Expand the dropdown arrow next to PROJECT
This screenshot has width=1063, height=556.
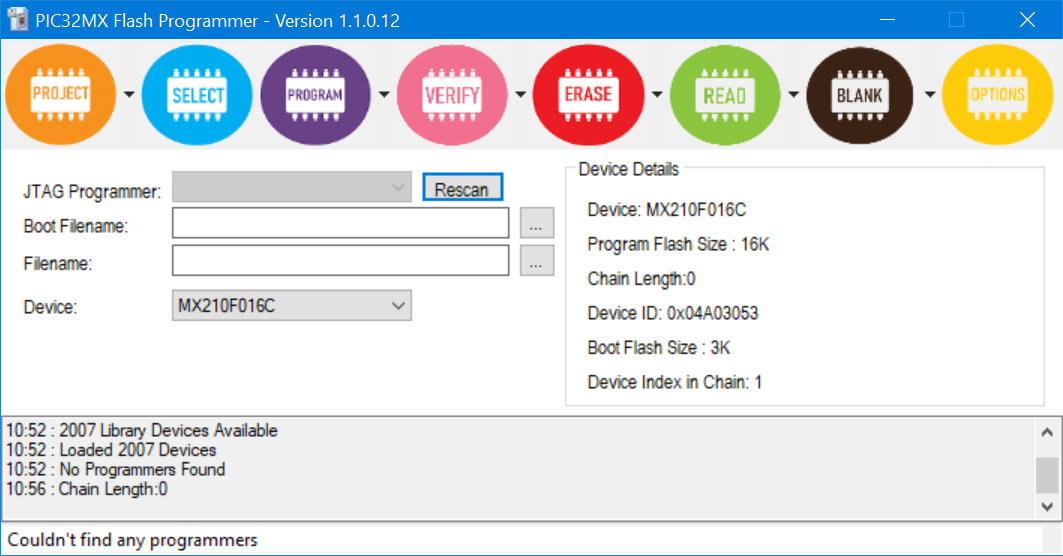click(x=129, y=95)
